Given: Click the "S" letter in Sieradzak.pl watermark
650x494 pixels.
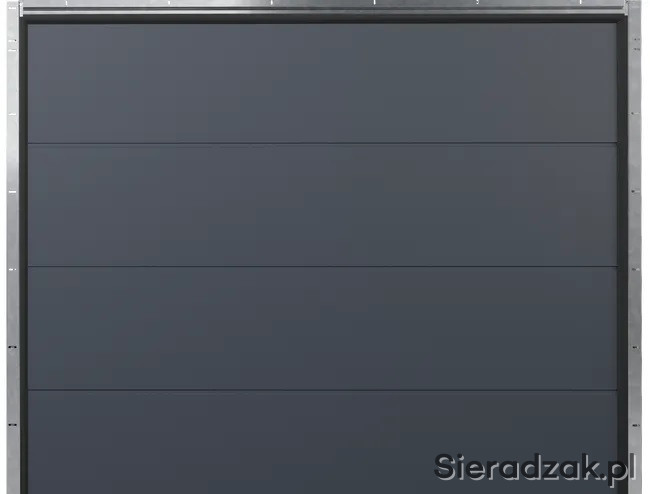Looking at the screenshot, I should pos(444,467).
